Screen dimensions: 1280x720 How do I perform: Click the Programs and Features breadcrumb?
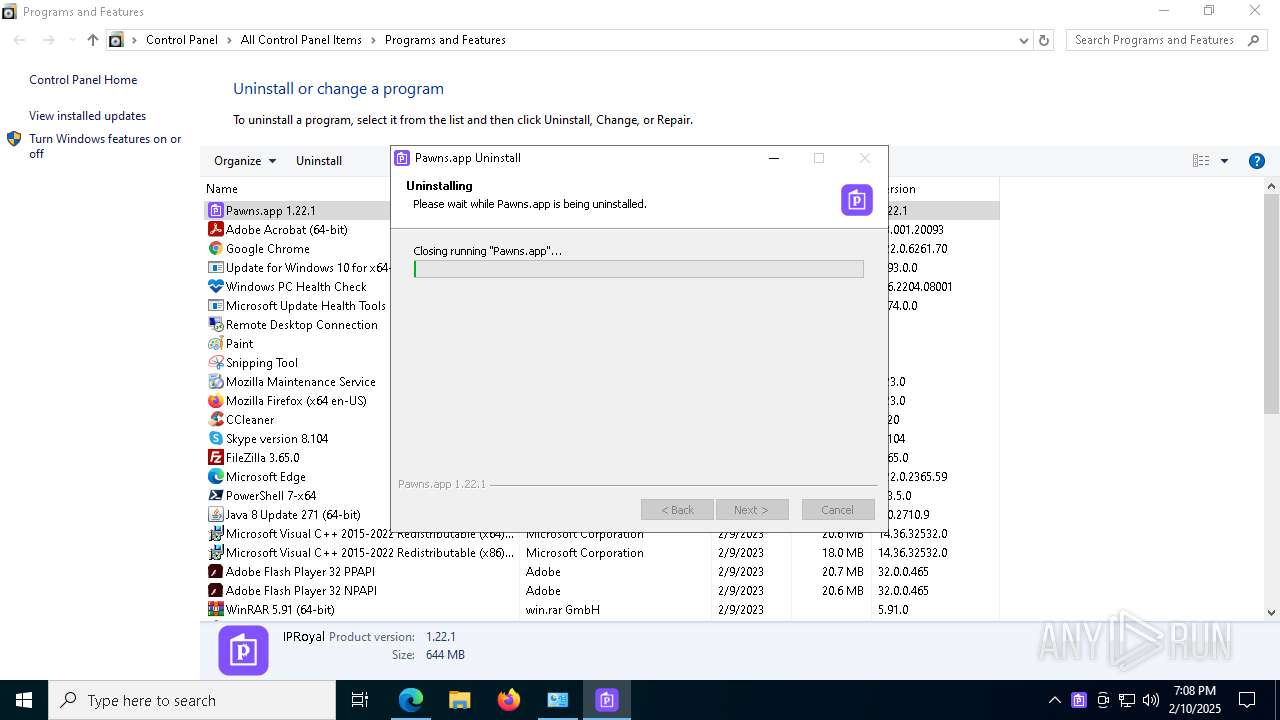pyautogui.click(x=445, y=40)
